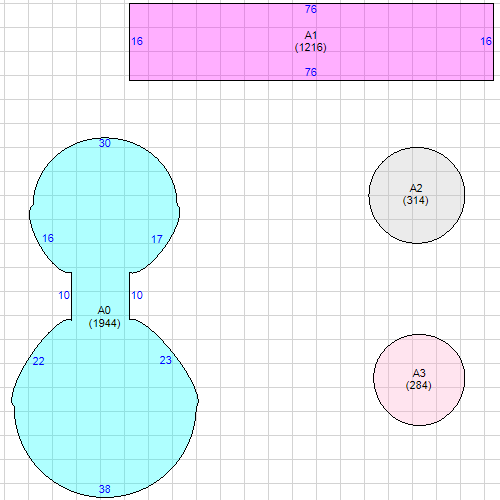
Task: Click dimension 16 on A0's upper lobe
Action: (48, 238)
